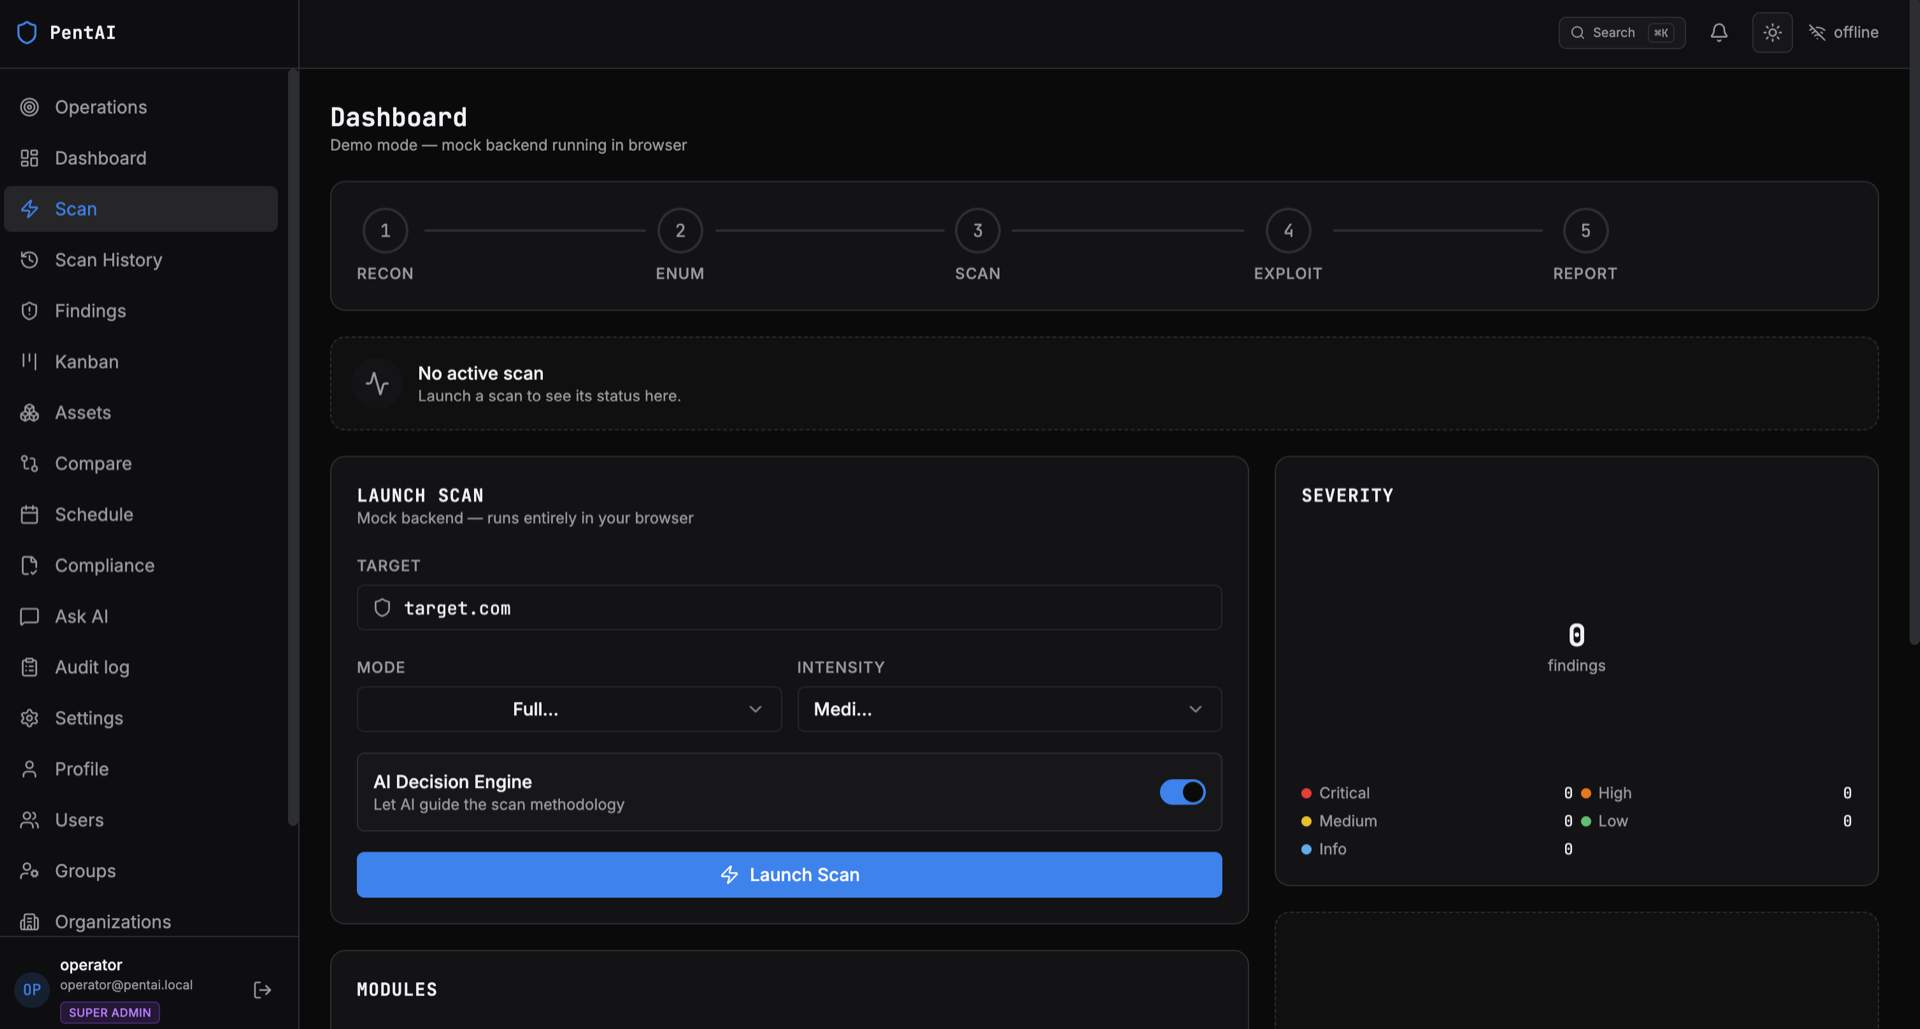Open the Mode dropdown showing Full
The image size is (1920, 1029).
pyautogui.click(x=569, y=709)
